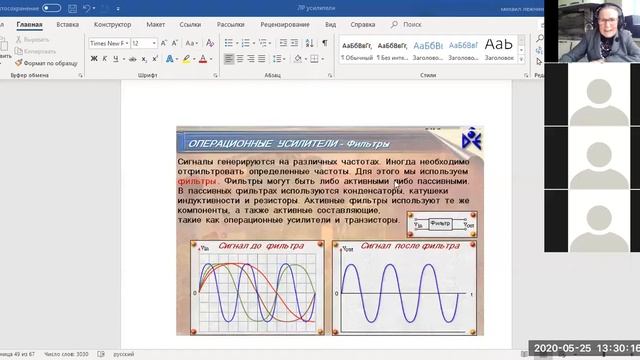Apply yellow text highlight color
Image resolution: width=640 pixels, height=360 pixels.
pos(186,59)
